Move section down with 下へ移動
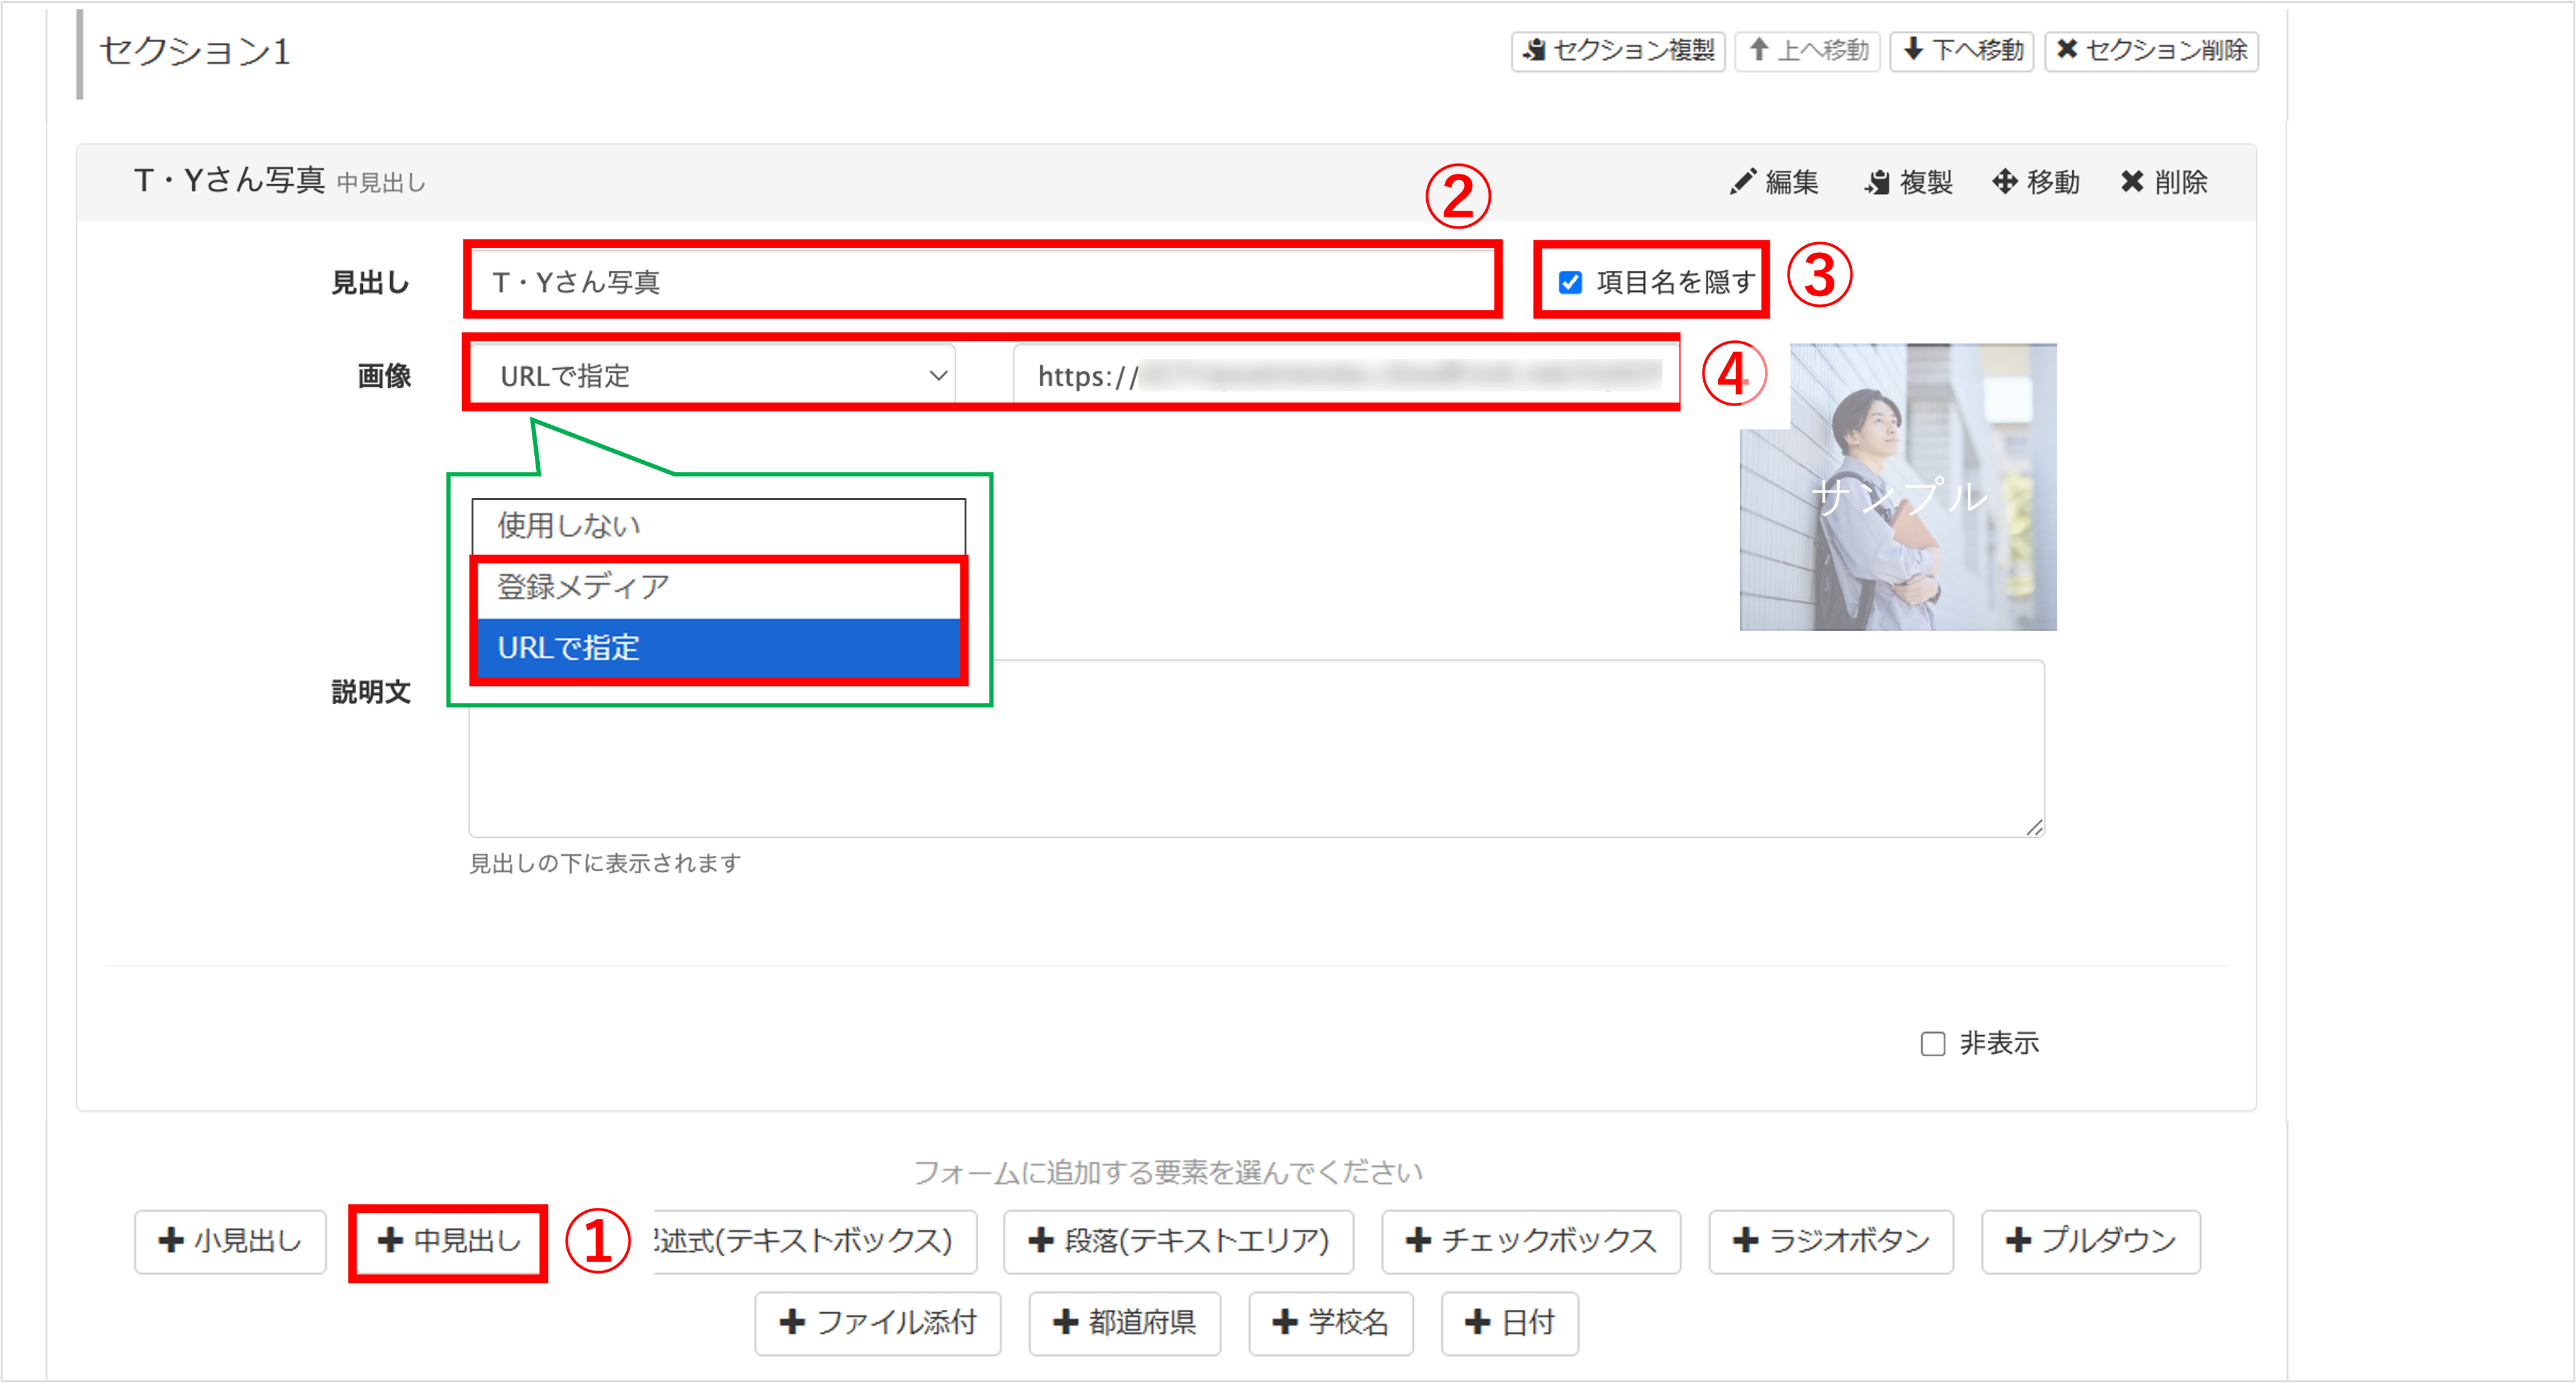This screenshot has width=2576, height=1383. (1961, 50)
